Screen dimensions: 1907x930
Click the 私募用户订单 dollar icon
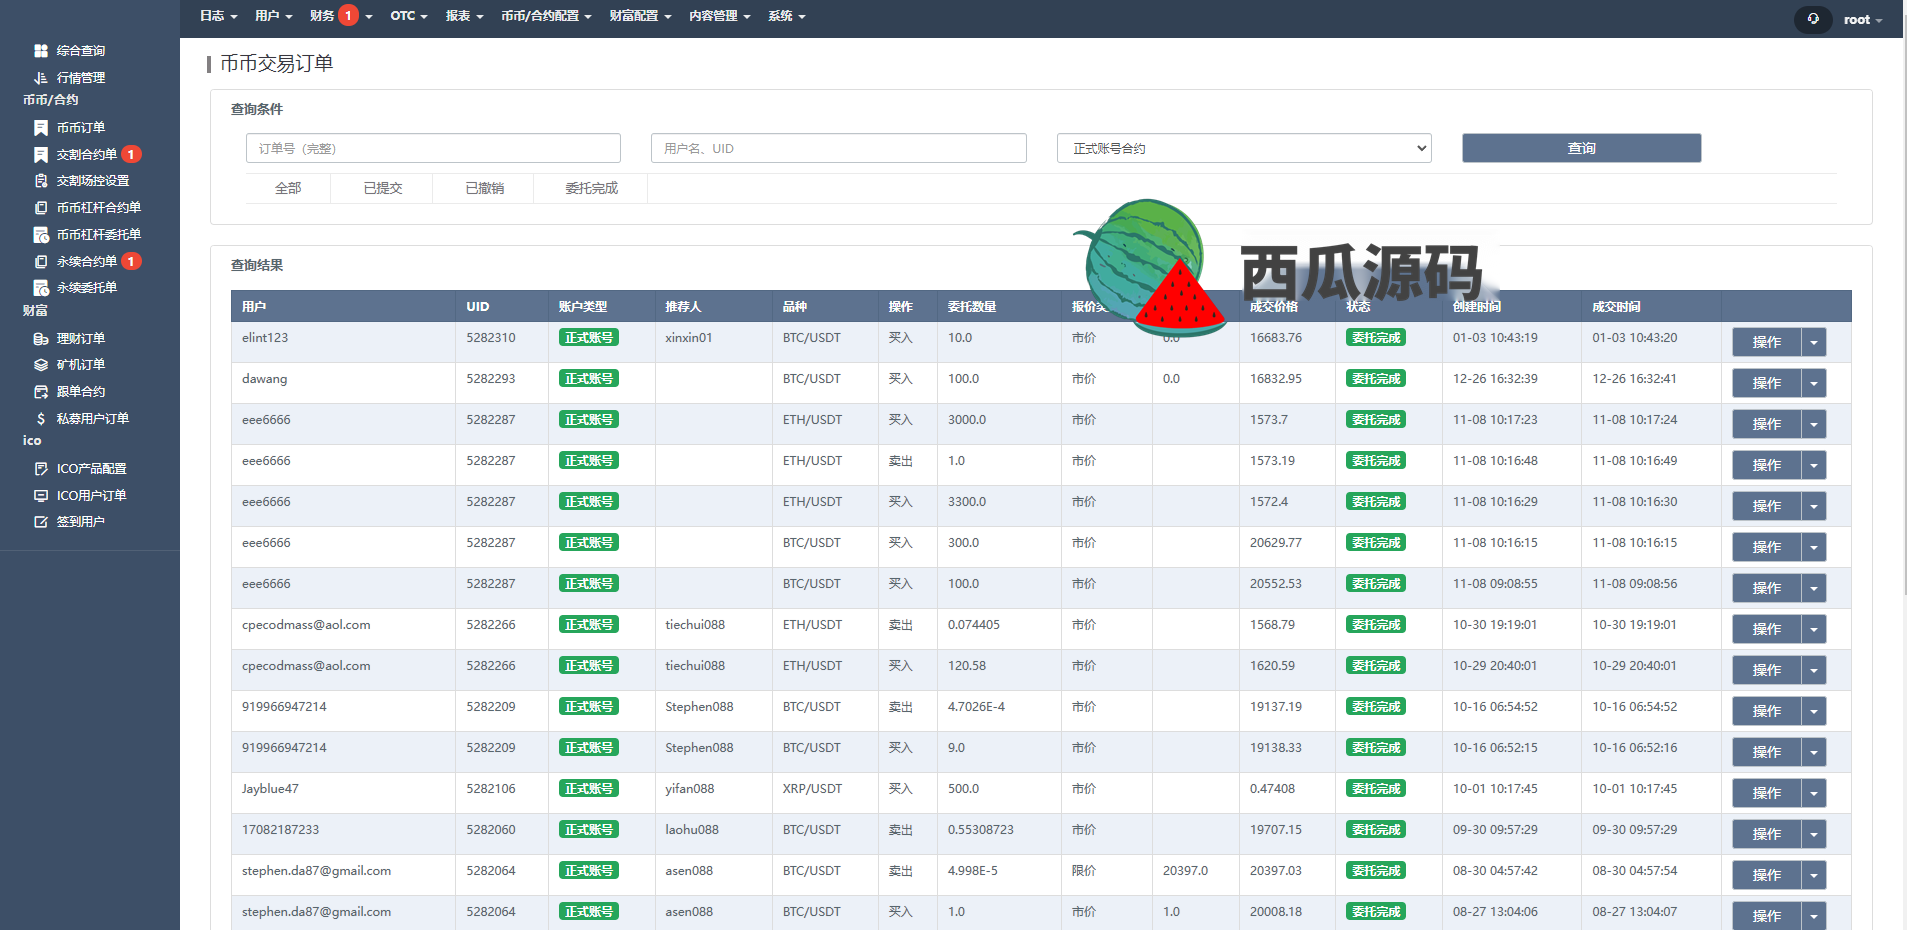click(x=41, y=418)
